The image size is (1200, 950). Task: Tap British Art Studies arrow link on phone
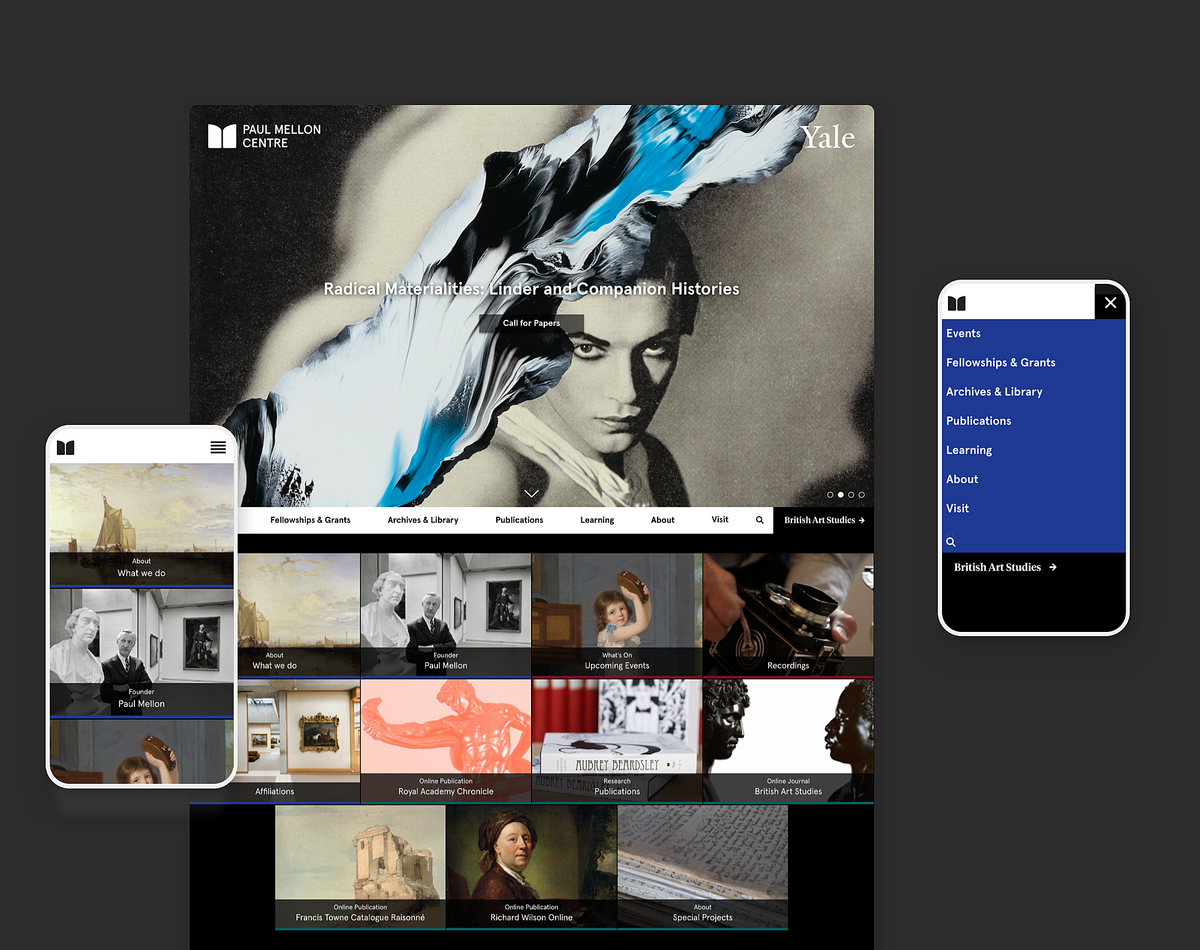1005,567
